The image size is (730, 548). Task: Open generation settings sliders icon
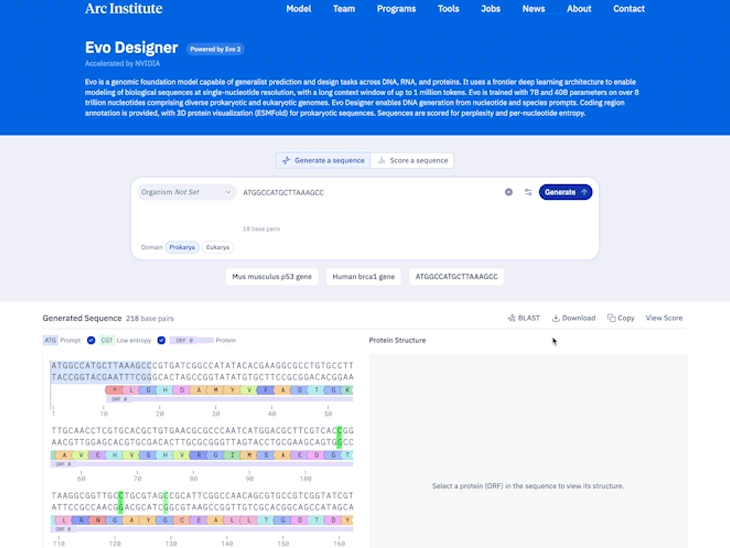click(x=528, y=192)
